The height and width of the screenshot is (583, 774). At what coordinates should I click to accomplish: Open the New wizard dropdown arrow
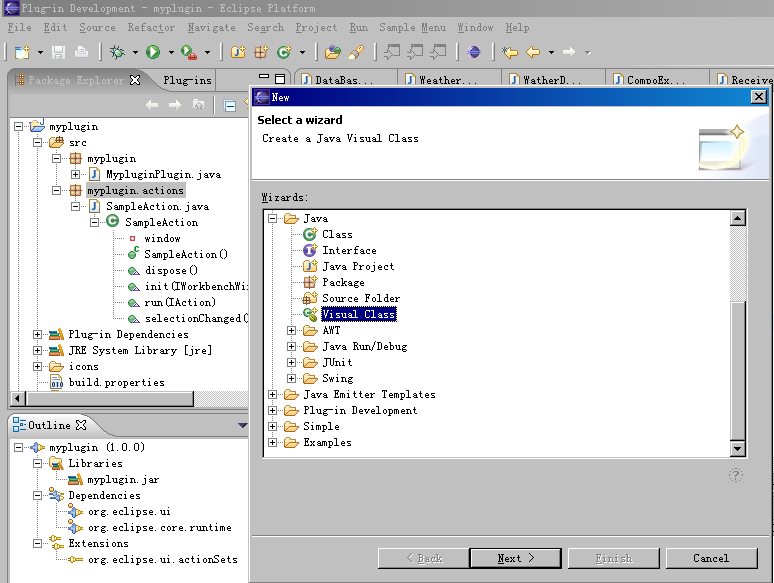[40, 52]
